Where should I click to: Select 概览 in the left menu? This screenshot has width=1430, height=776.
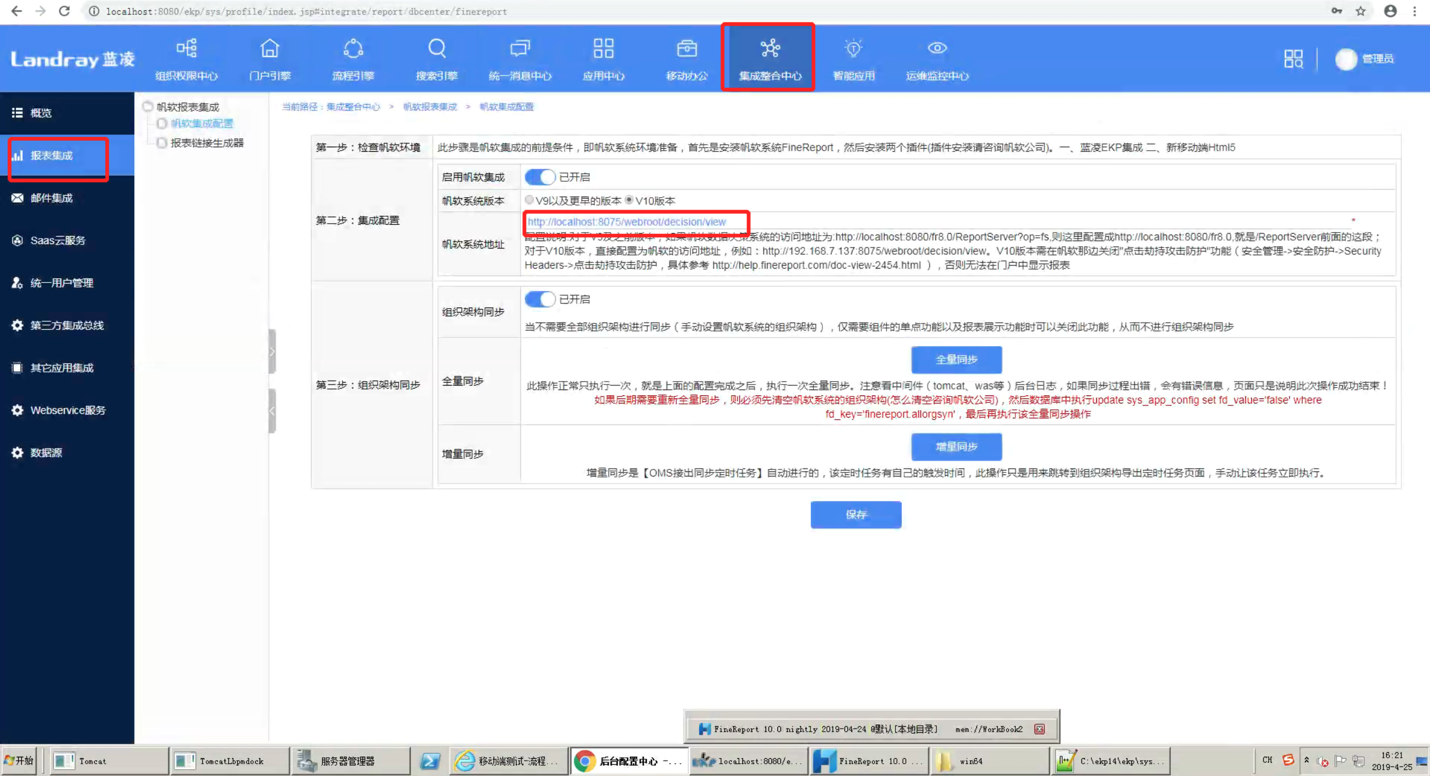67,113
